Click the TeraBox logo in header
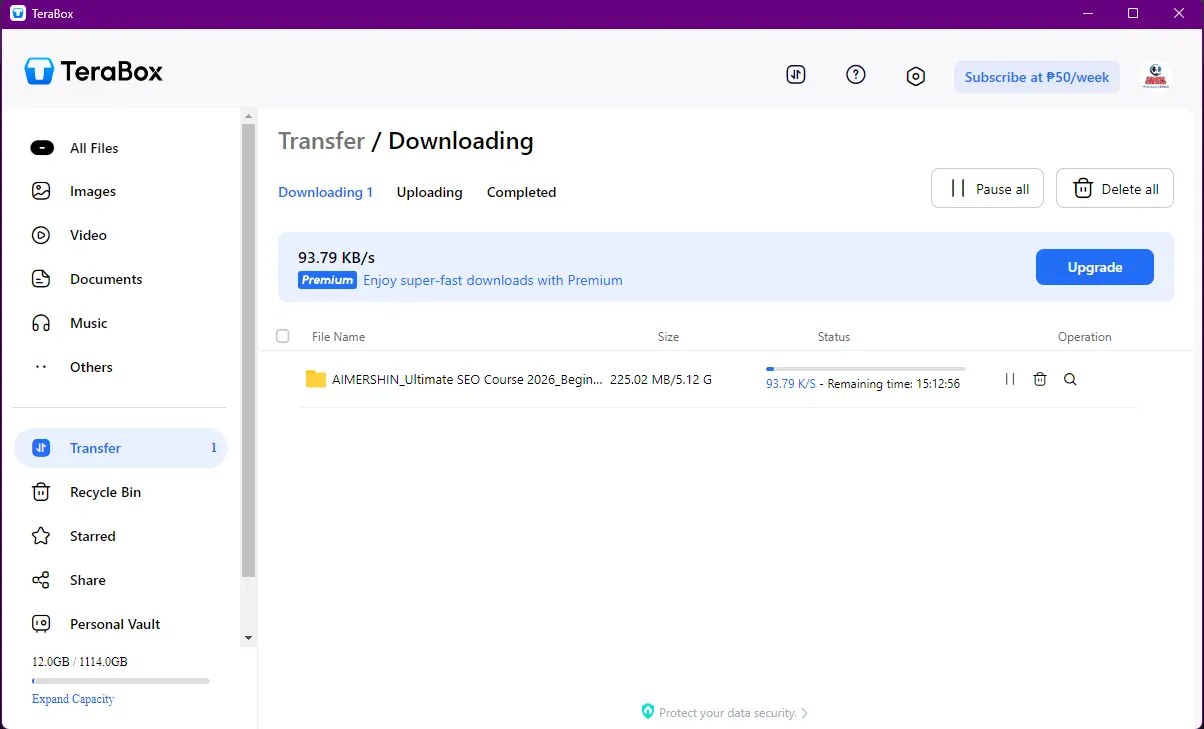The image size is (1204, 729). click(94, 71)
